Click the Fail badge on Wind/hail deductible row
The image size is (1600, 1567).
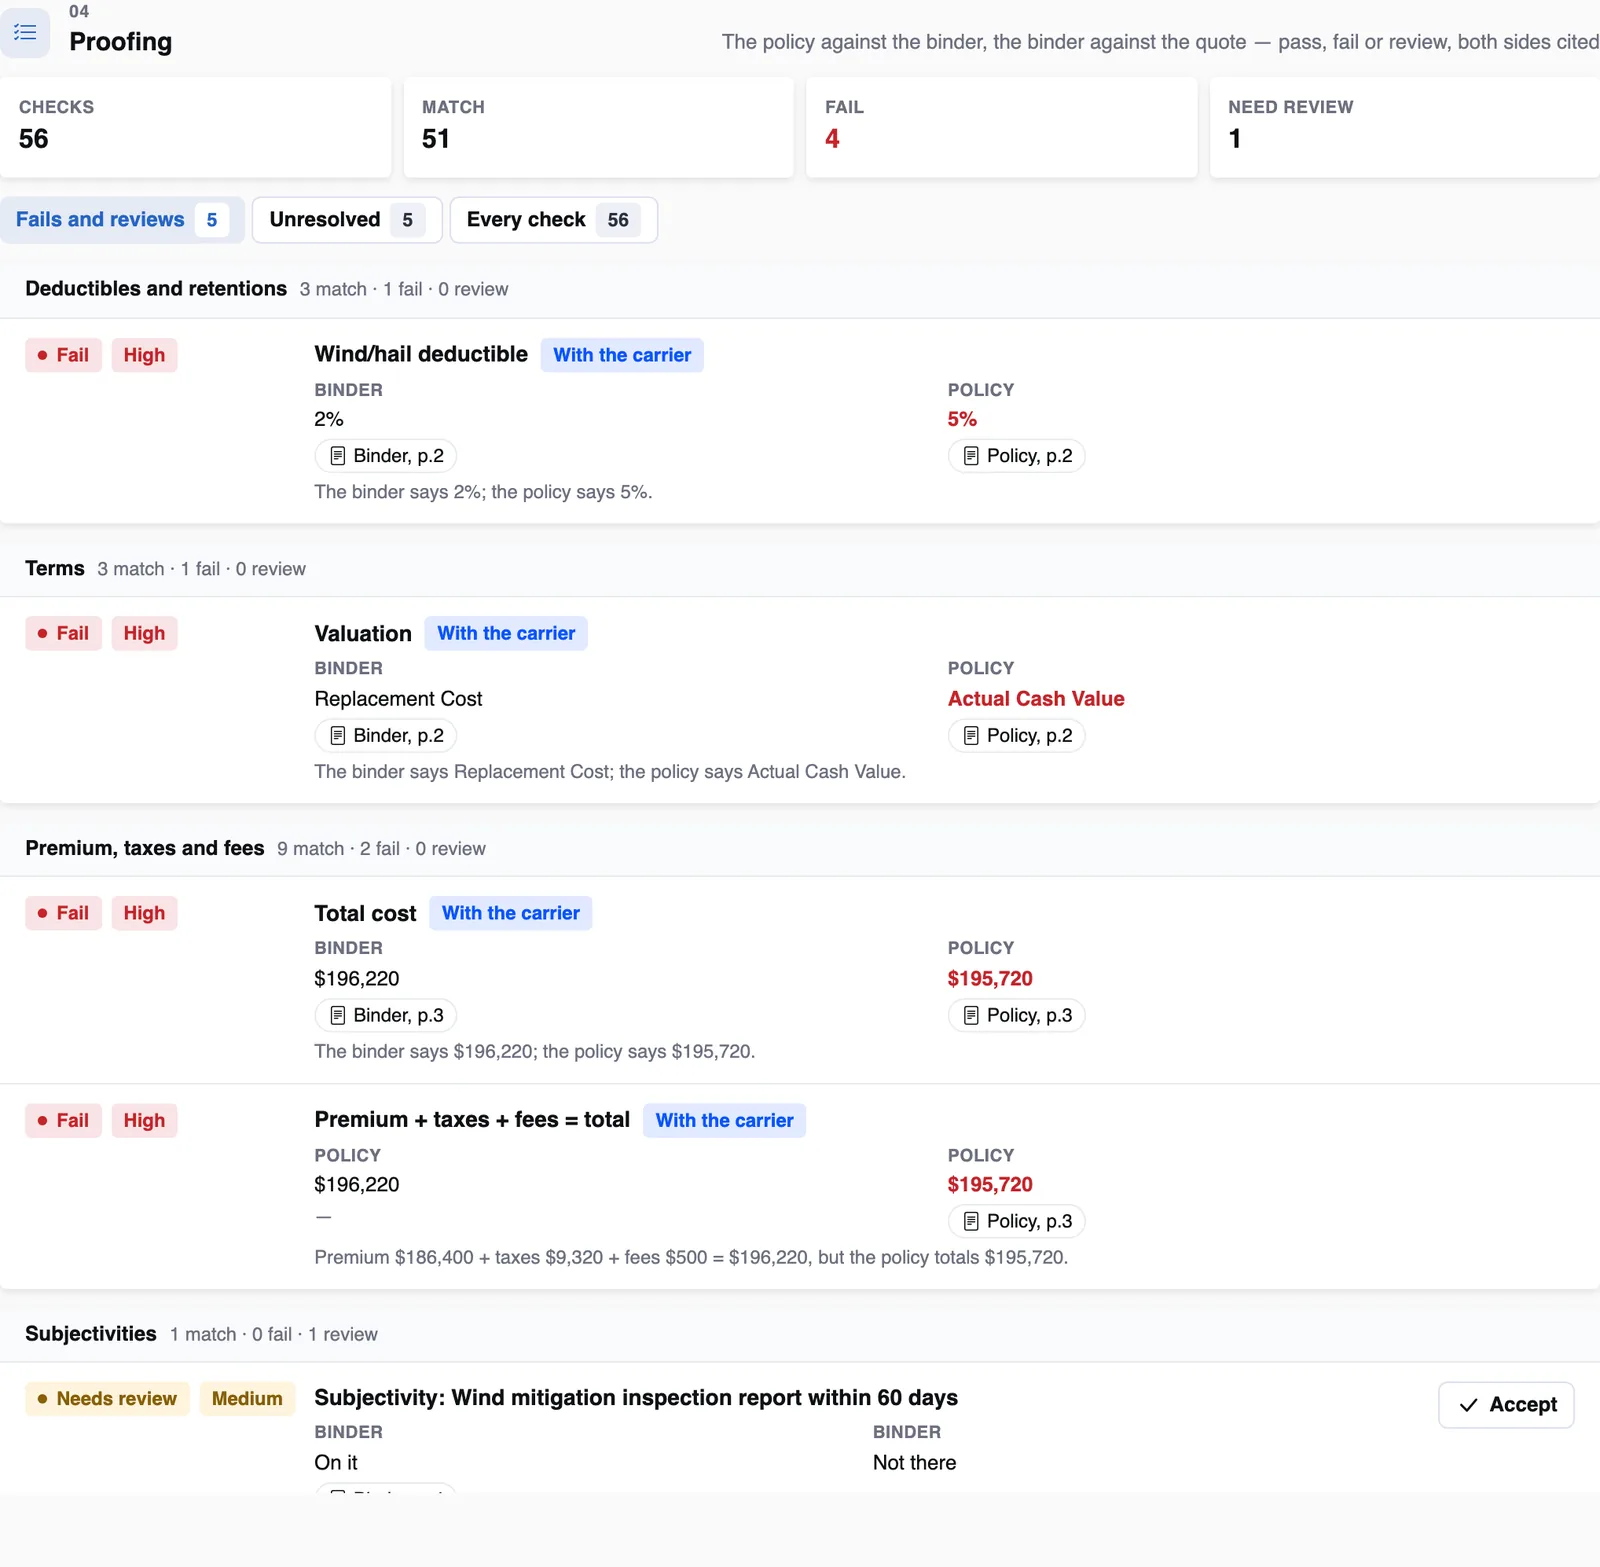[64, 355]
